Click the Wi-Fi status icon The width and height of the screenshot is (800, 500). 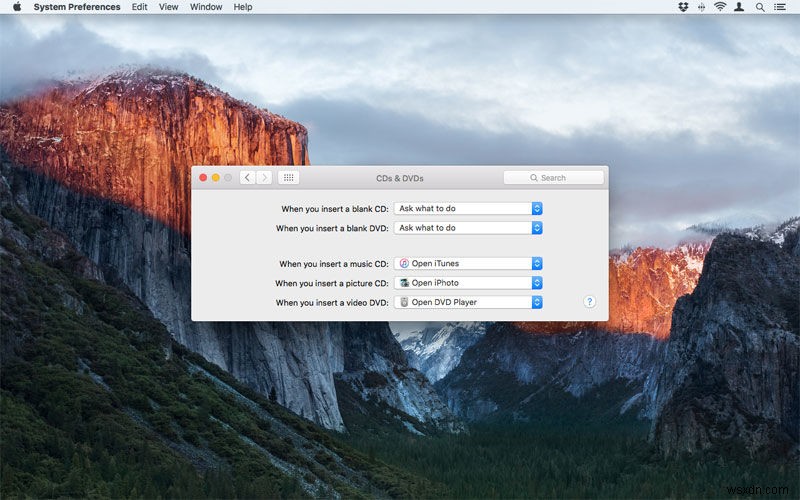coord(719,7)
